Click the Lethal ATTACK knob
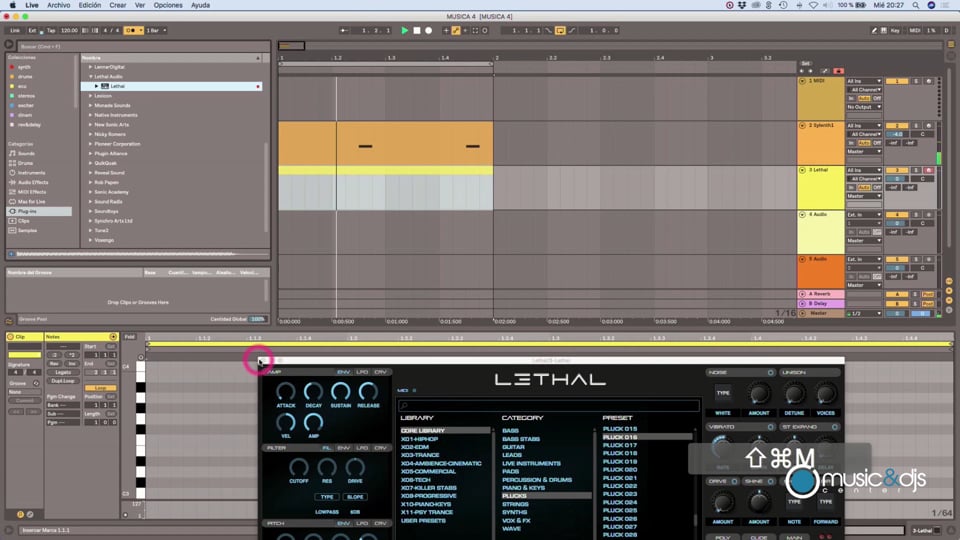 [285, 391]
